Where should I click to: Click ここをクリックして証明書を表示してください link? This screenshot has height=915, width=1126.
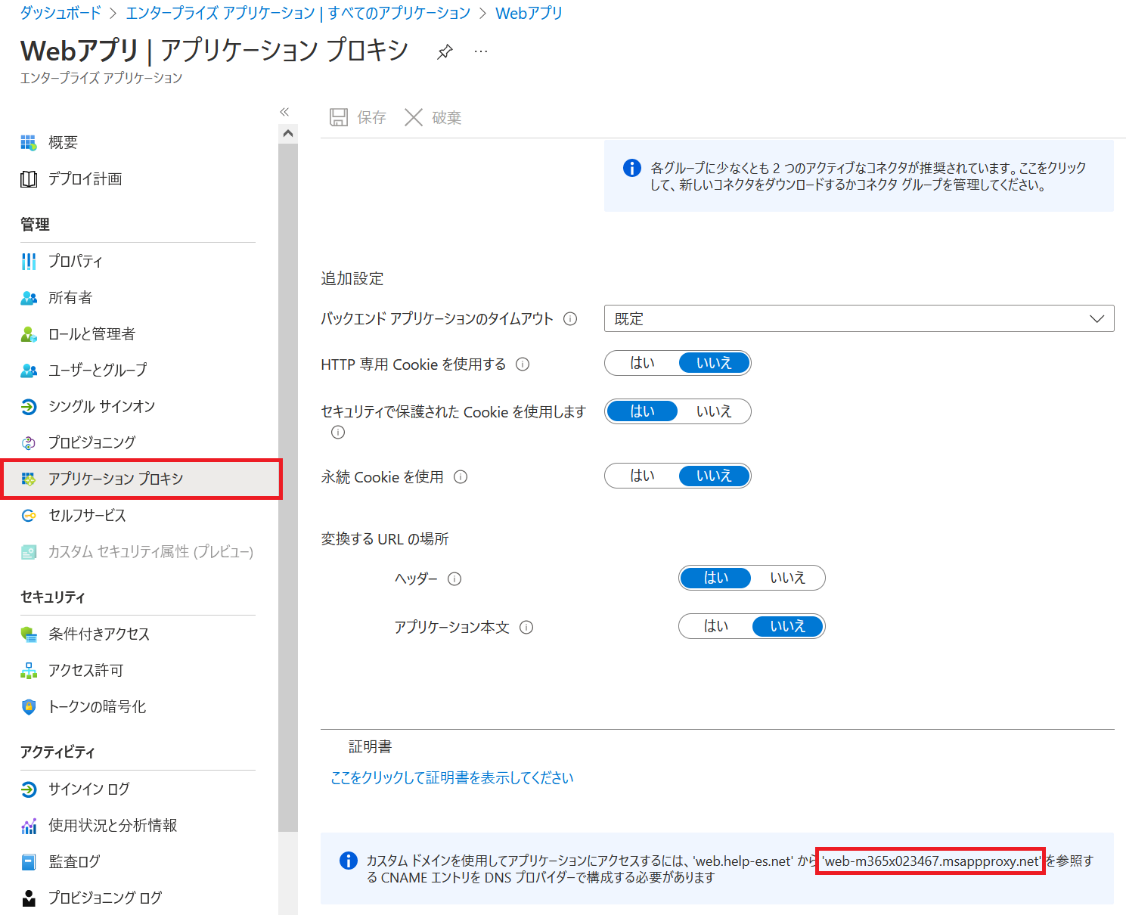[x=452, y=778]
